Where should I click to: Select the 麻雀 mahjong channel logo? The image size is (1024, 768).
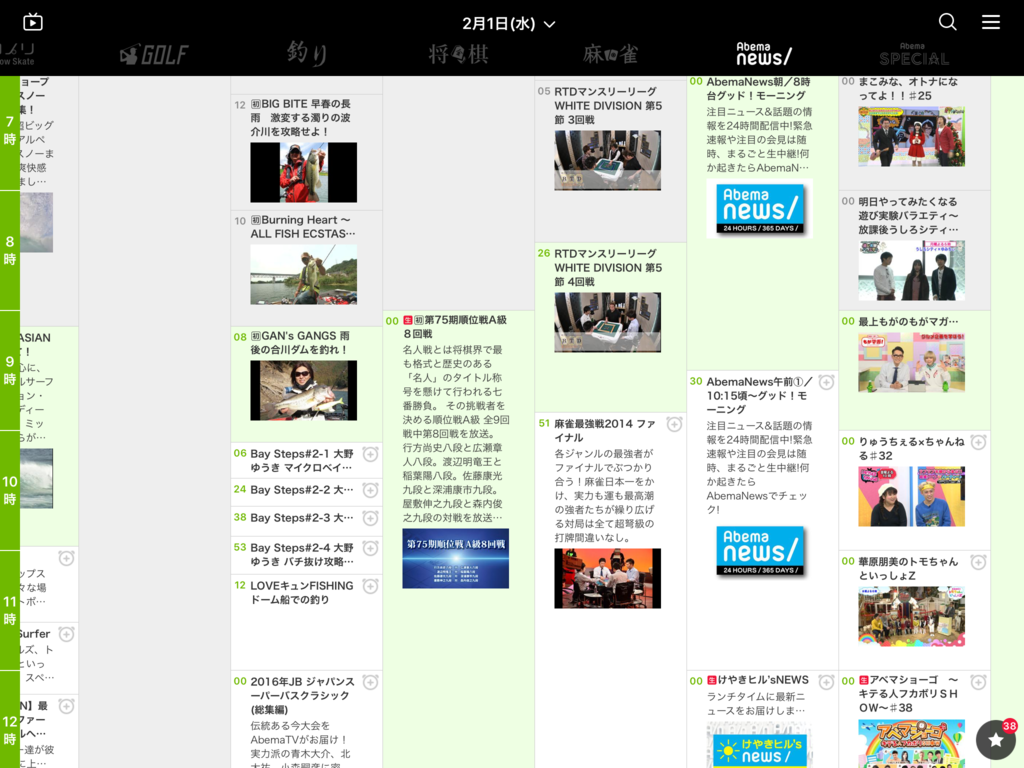coord(612,55)
